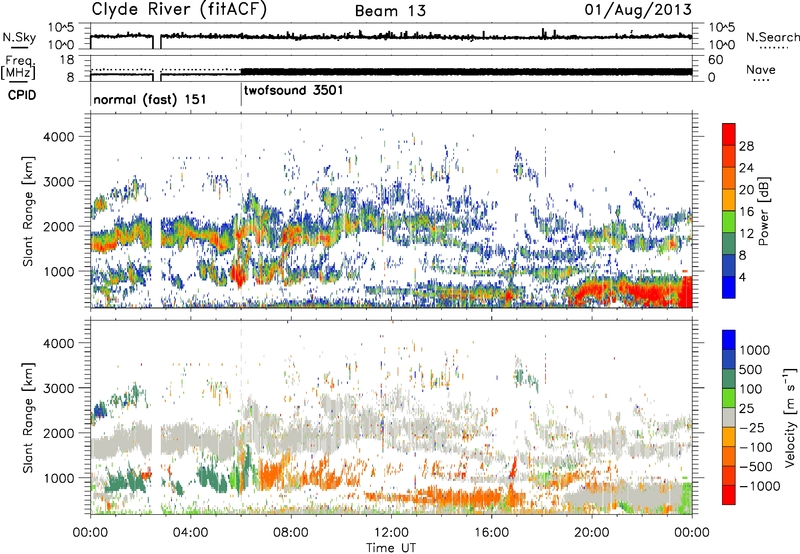Image resolution: width=800 pixels, height=554 pixels.
Task: Click the 'twofsound 3501' CPID text
Action: point(294,90)
